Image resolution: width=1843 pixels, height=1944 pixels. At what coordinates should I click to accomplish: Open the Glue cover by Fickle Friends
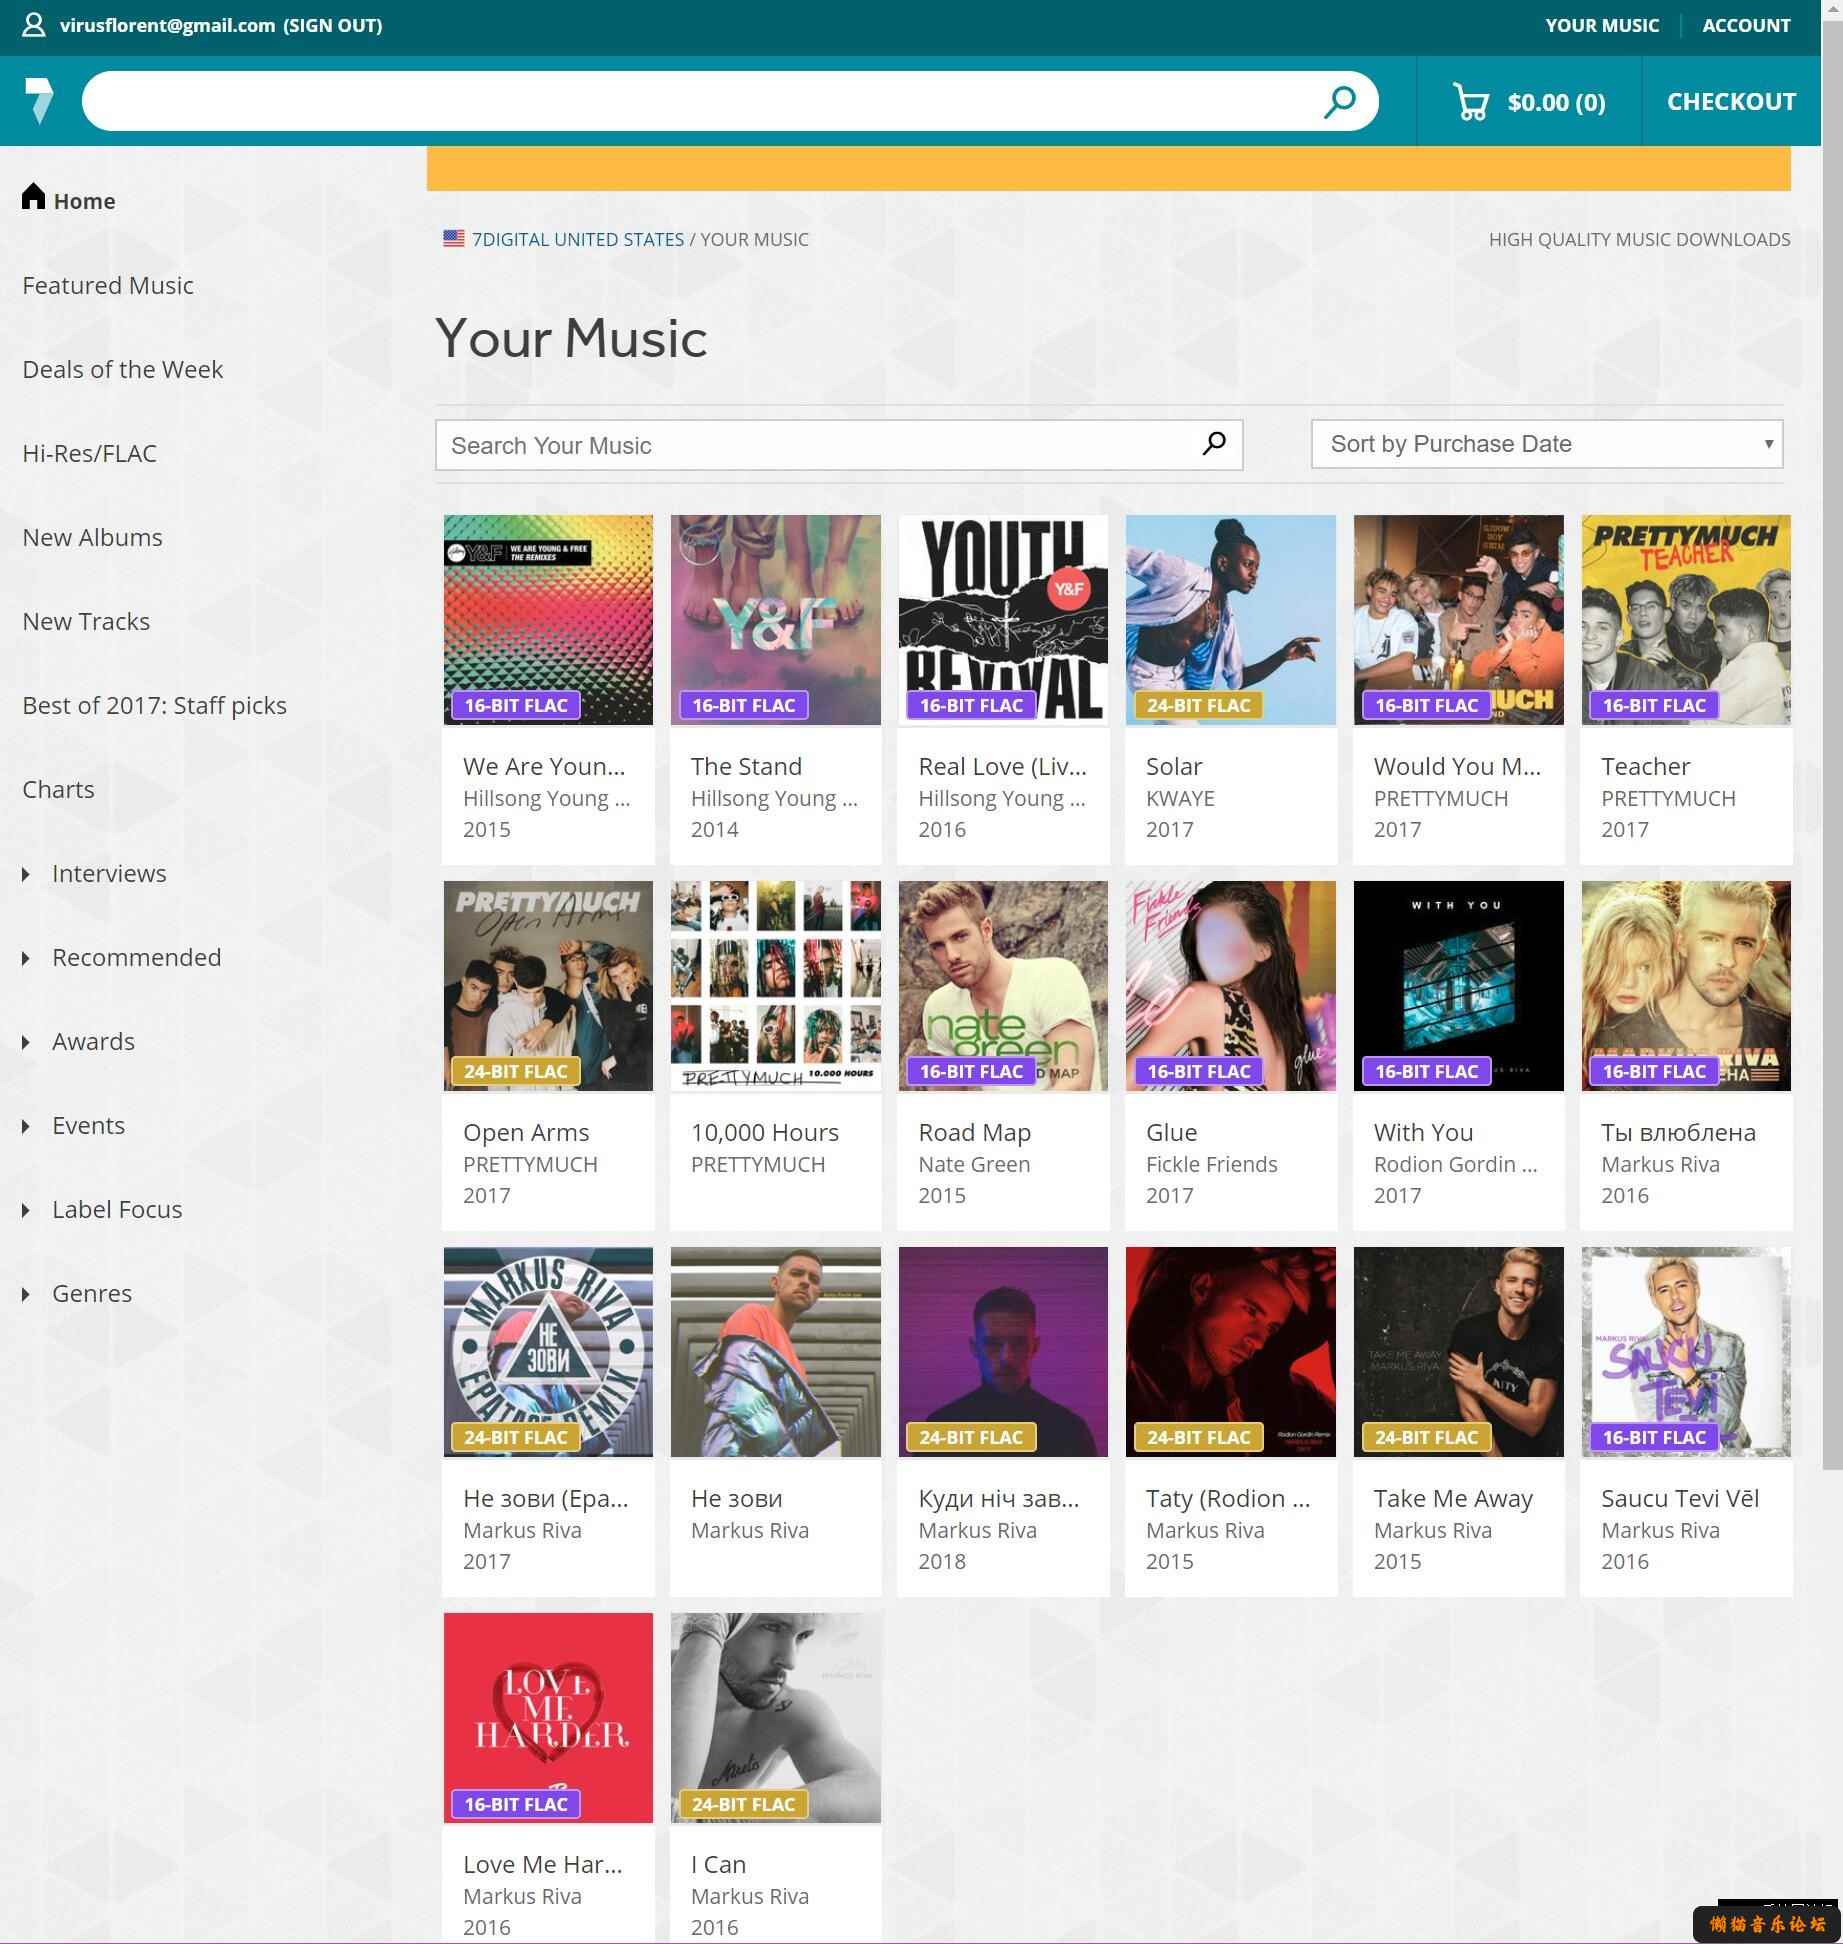tap(1230, 986)
